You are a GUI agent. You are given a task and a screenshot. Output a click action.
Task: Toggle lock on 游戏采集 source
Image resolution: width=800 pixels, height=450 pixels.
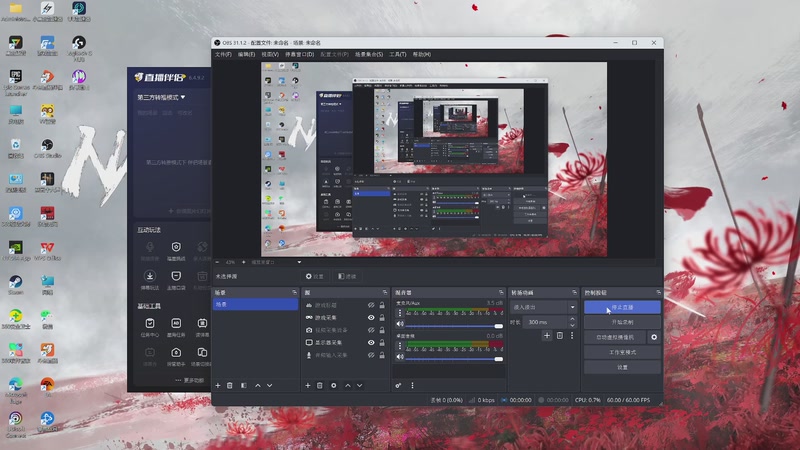tap(382, 317)
